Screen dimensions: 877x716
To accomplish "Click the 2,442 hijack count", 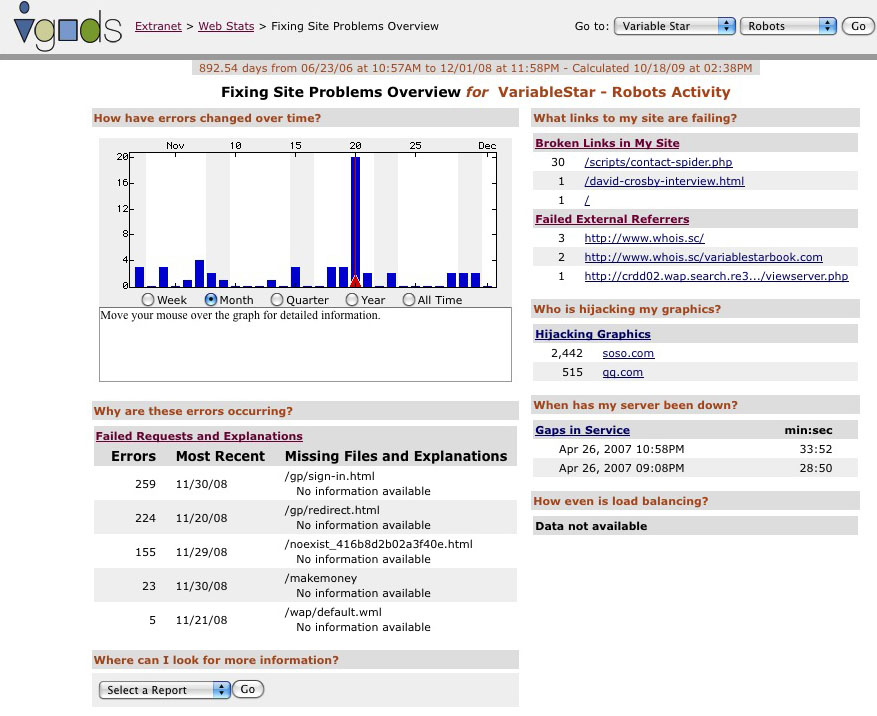I will pos(567,354).
